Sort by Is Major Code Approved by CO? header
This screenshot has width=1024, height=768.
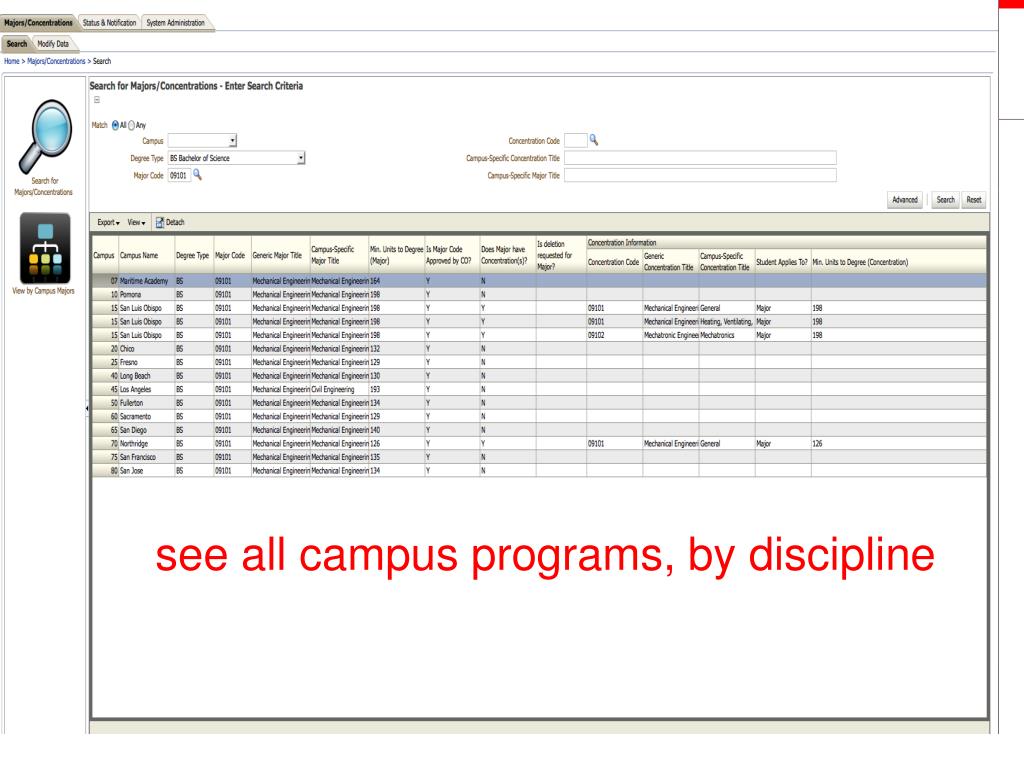[x=452, y=255]
